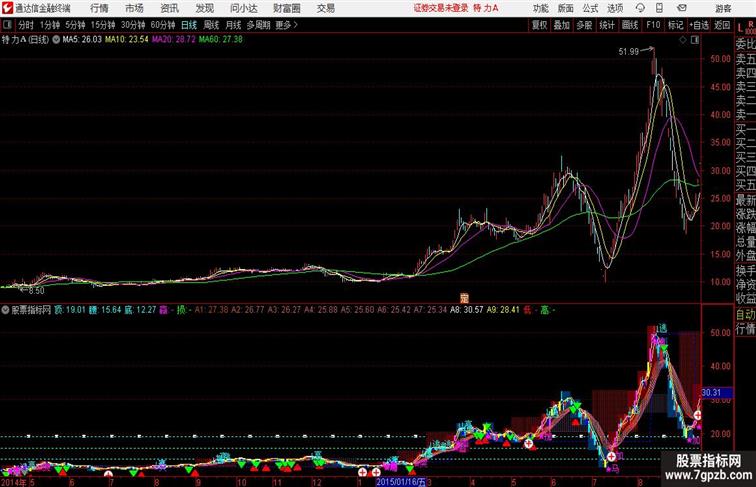Click the 多股 multi-stock toolbar button

point(584,25)
